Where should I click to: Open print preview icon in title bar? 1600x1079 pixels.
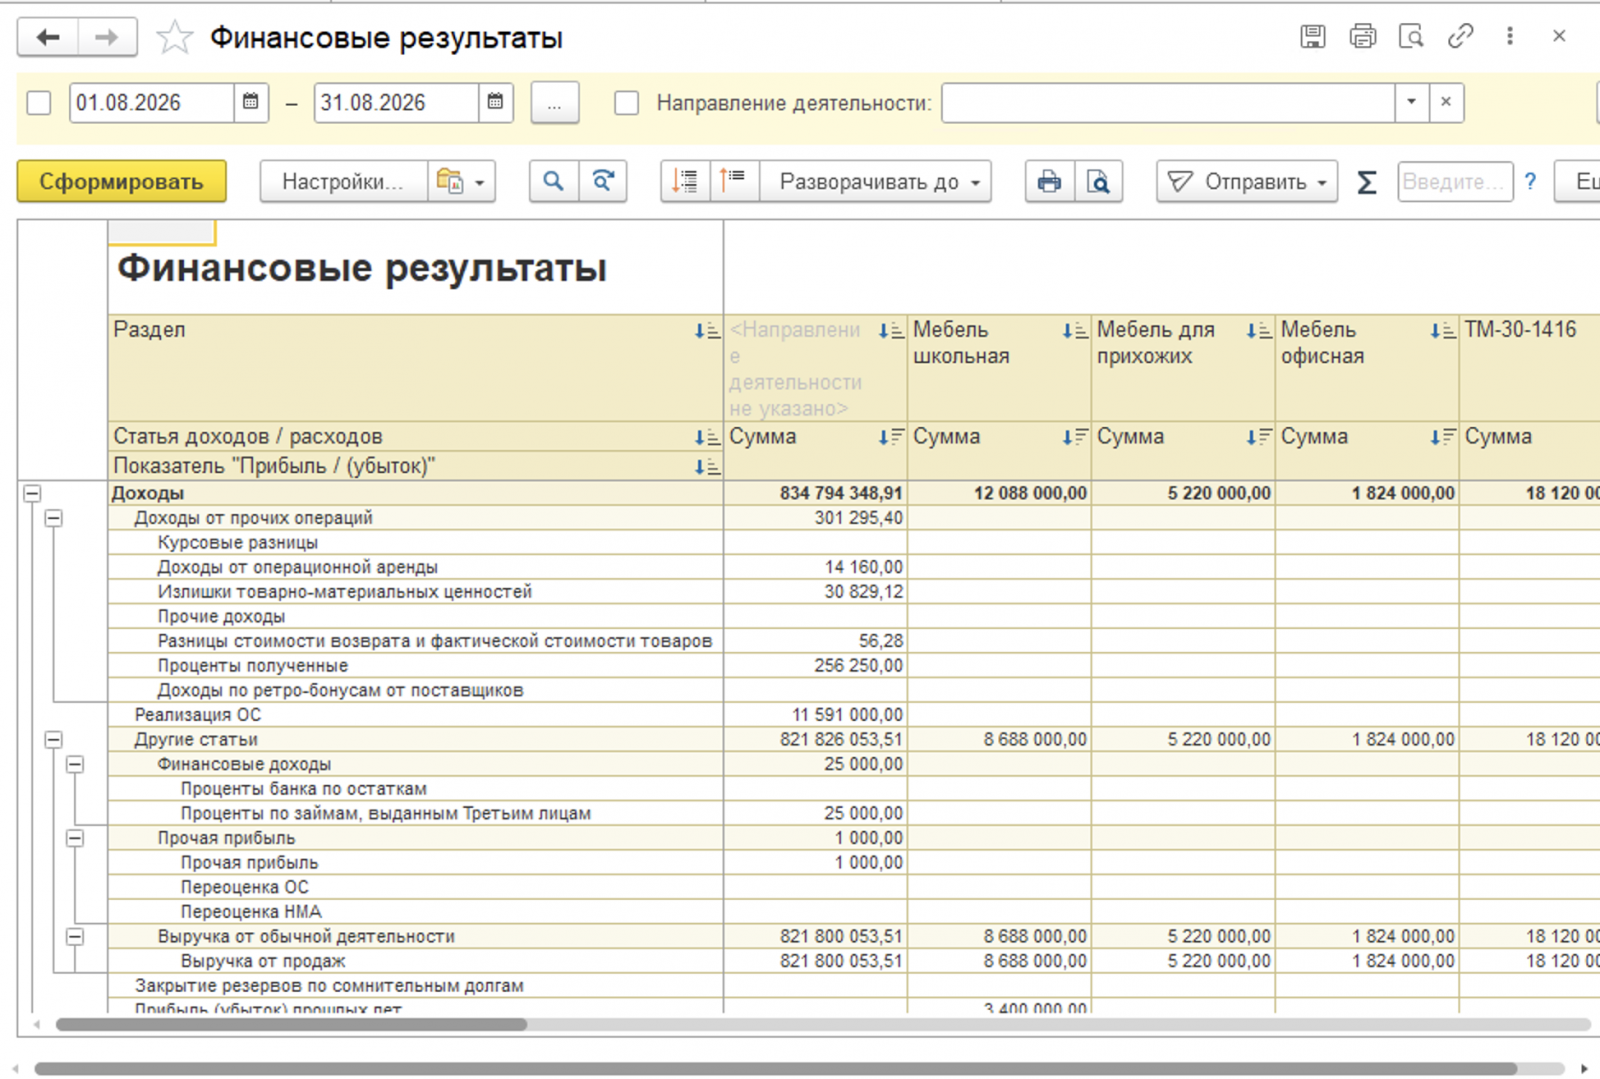1411,37
